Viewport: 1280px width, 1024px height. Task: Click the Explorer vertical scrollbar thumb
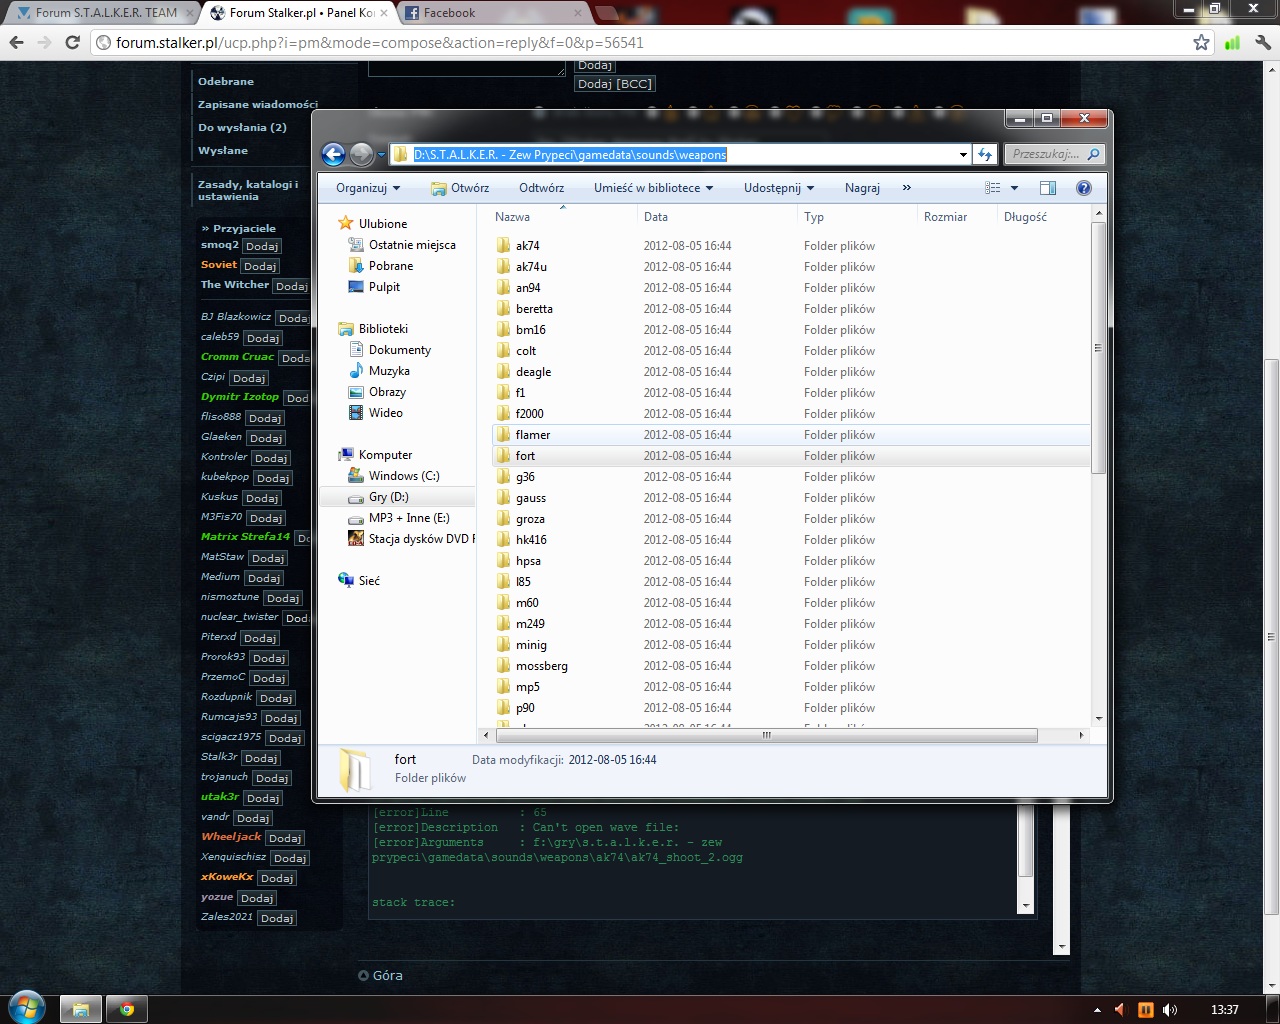[x=1098, y=347]
